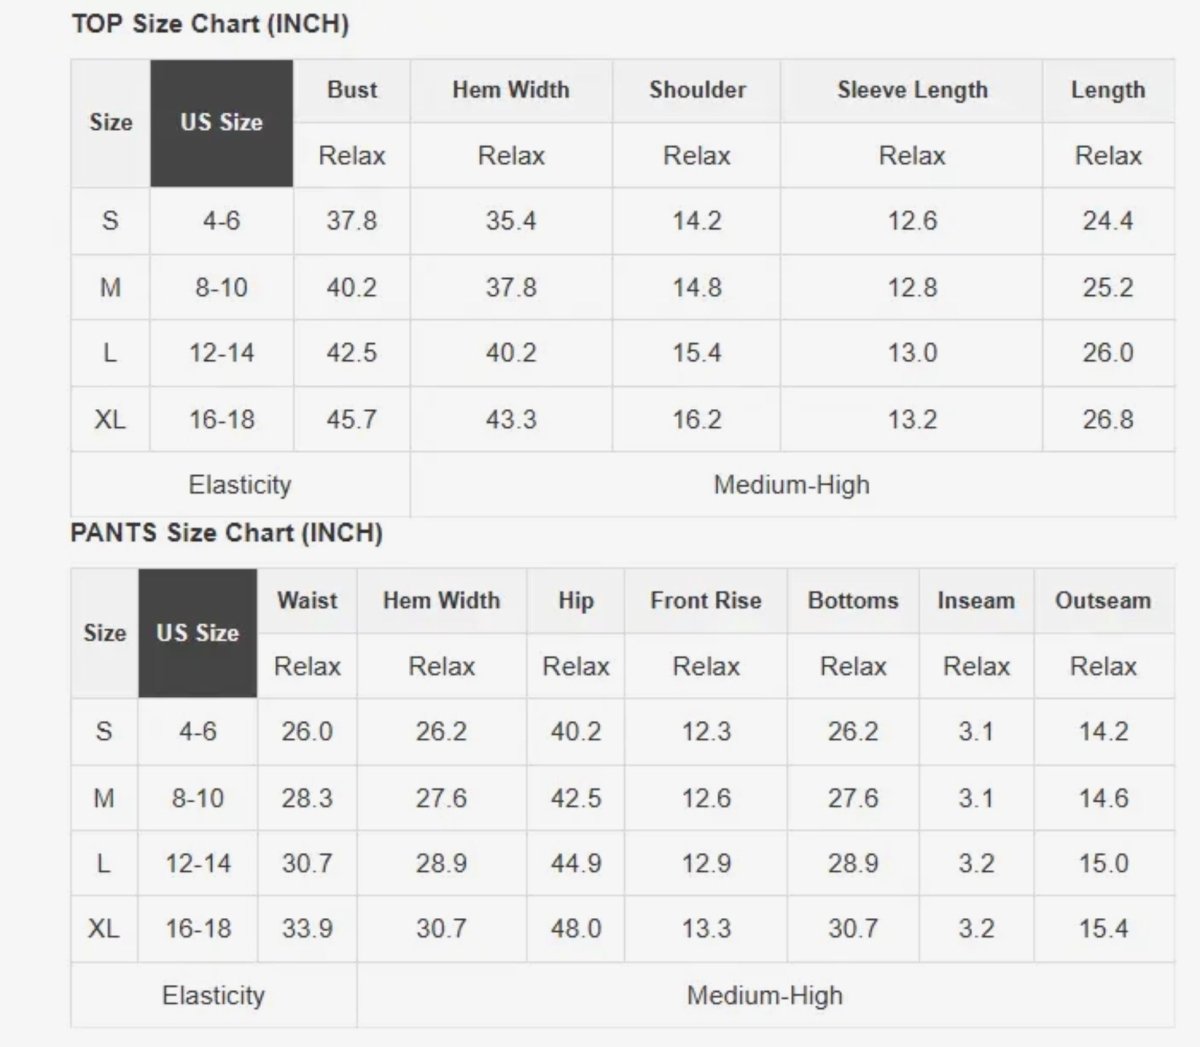This screenshot has height=1047, width=1200.
Task: Click the US Size header in PANTS chart
Action: pos(198,633)
